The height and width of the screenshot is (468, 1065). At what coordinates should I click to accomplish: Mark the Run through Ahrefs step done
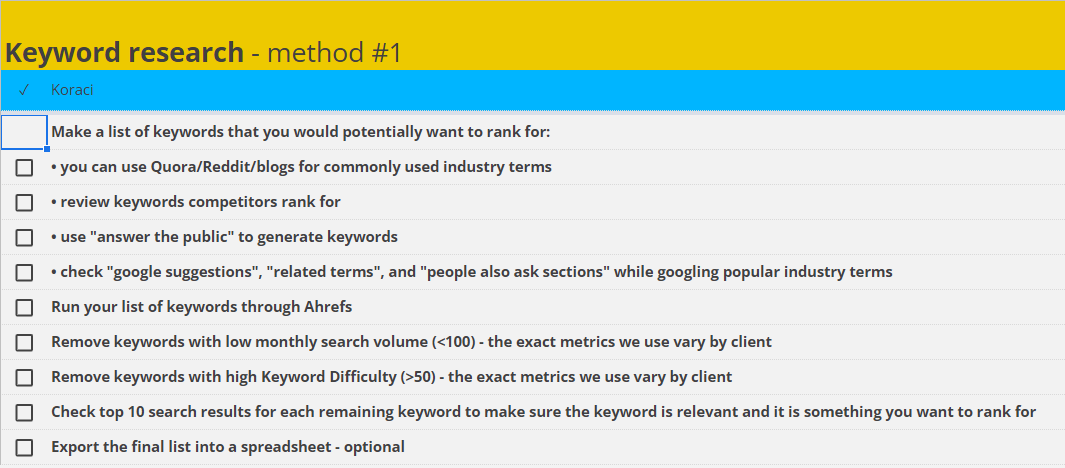pyautogui.click(x=24, y=307)
